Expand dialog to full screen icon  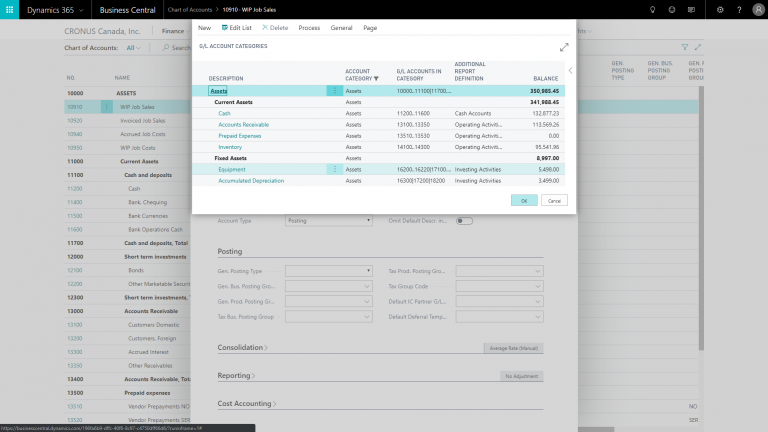point(564,47)
